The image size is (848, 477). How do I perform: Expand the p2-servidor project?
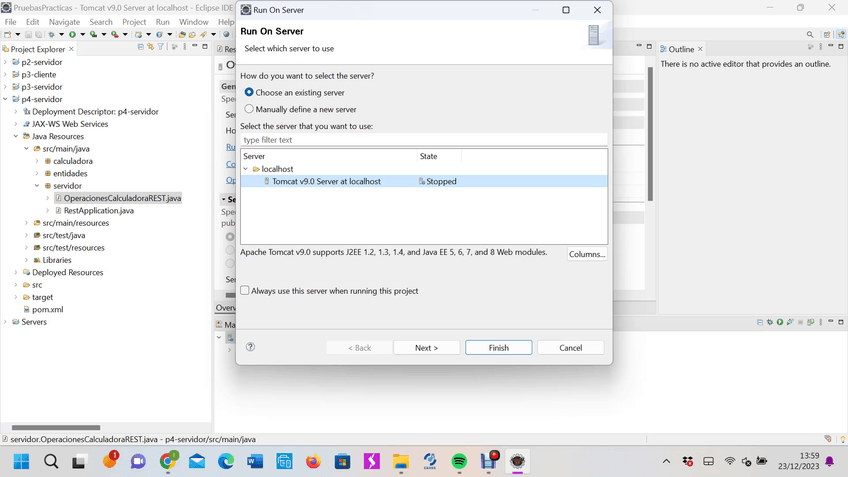5,62
